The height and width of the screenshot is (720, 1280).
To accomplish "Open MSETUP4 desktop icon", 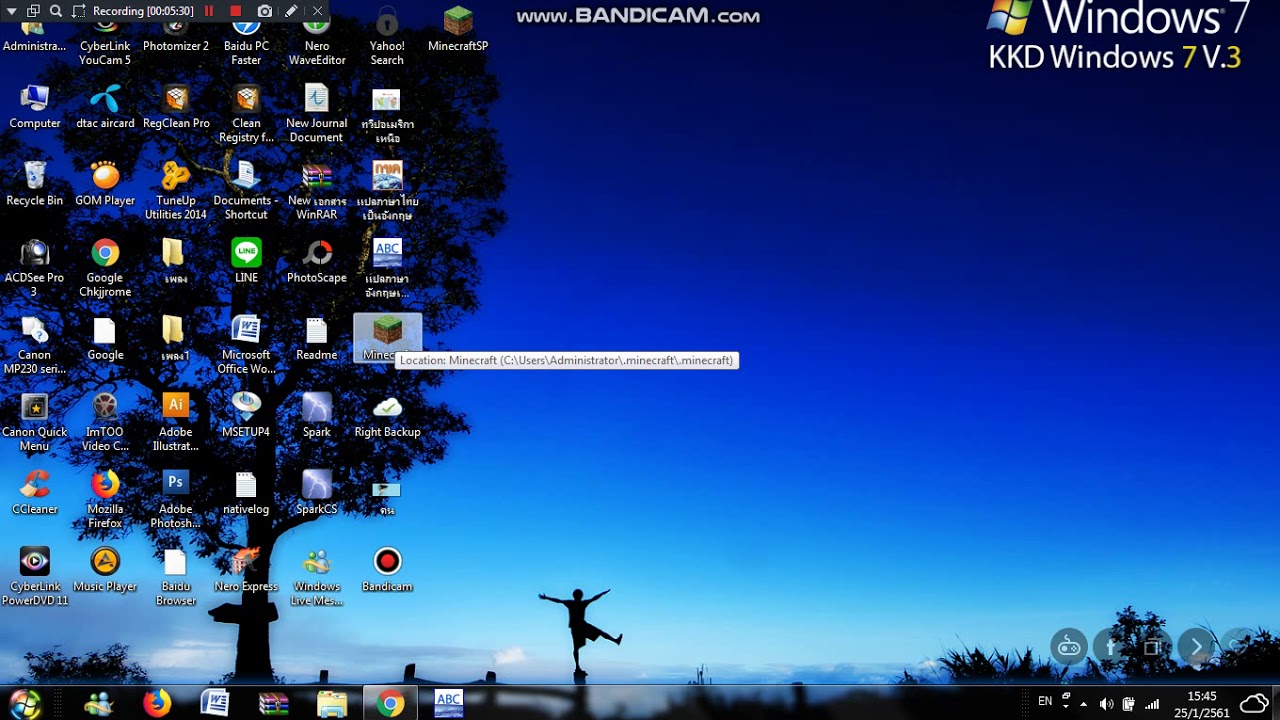I will [x=246, y=416].
